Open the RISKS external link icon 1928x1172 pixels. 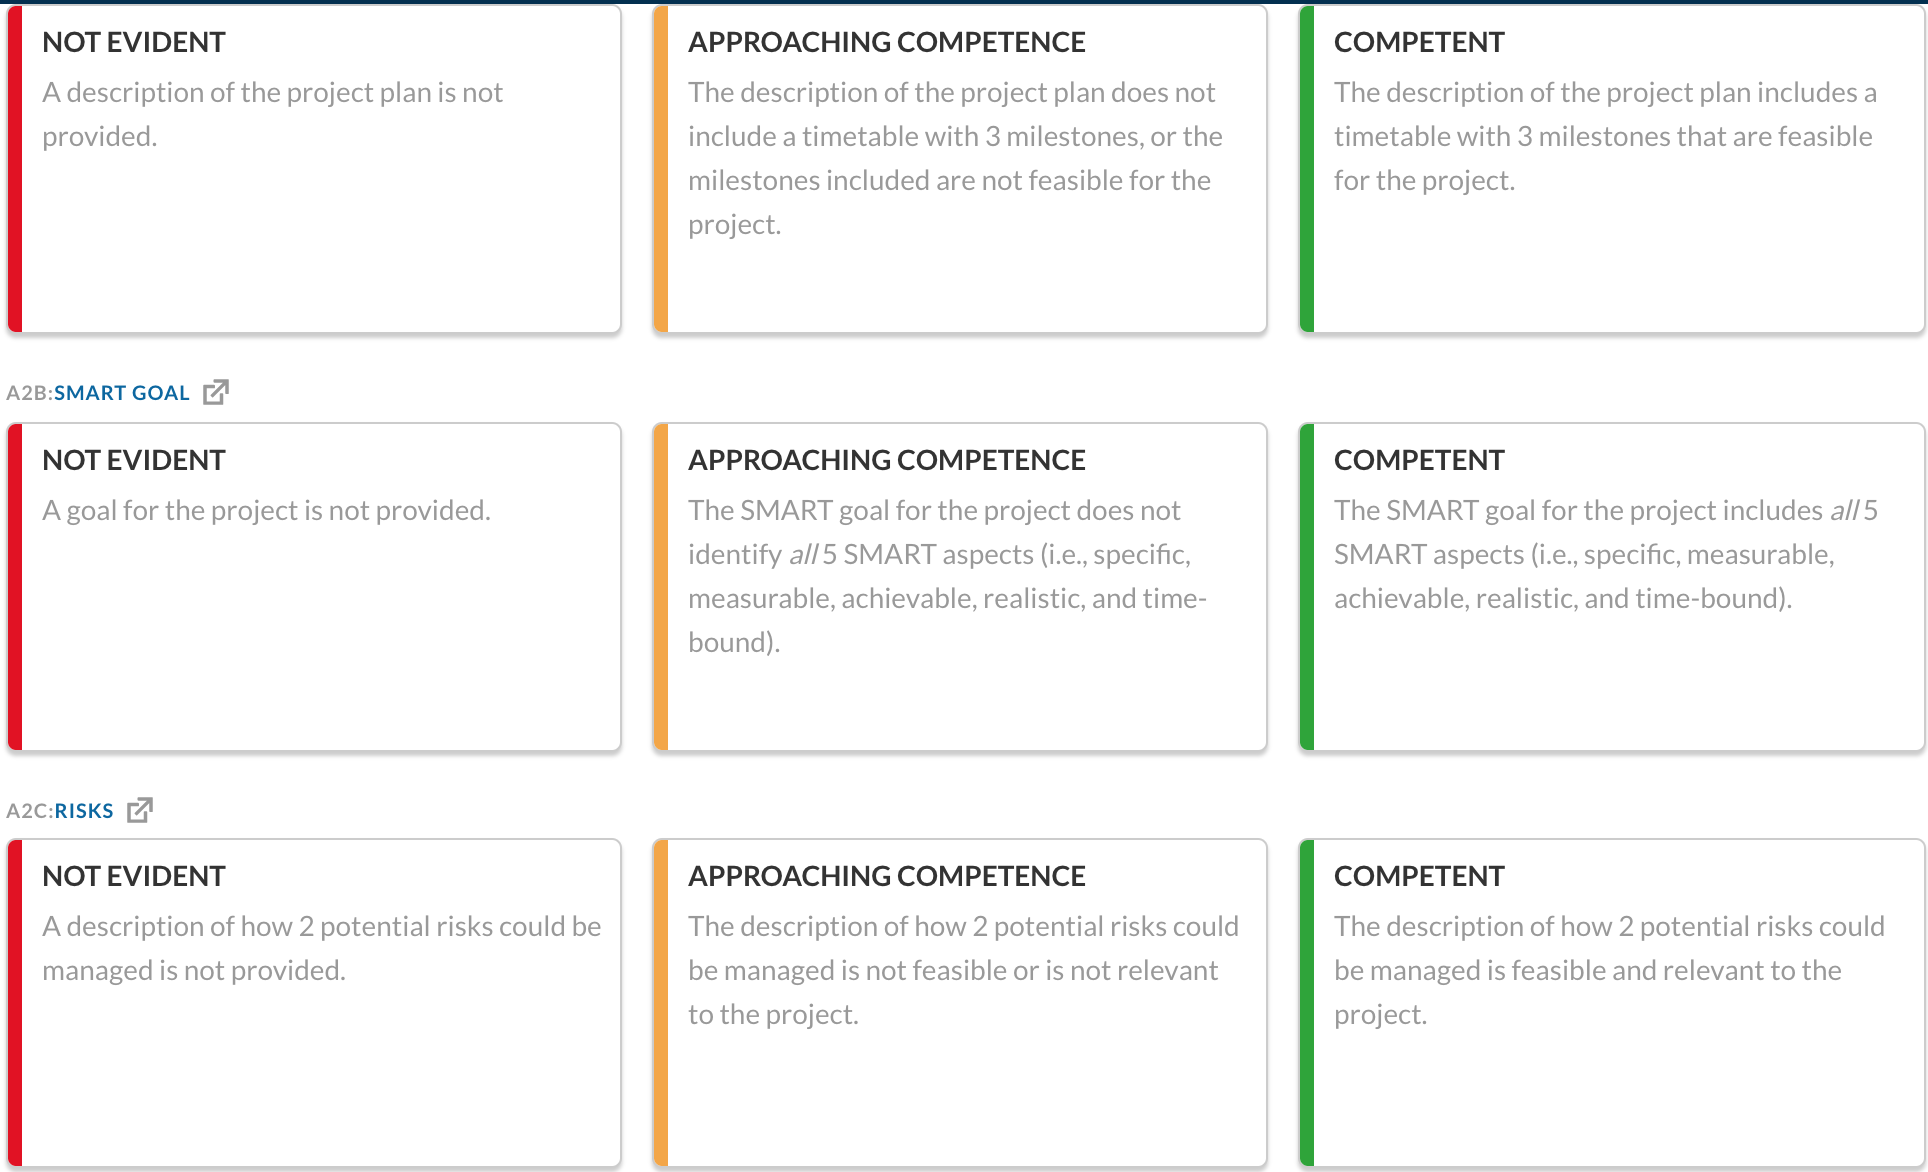point(140,810)
